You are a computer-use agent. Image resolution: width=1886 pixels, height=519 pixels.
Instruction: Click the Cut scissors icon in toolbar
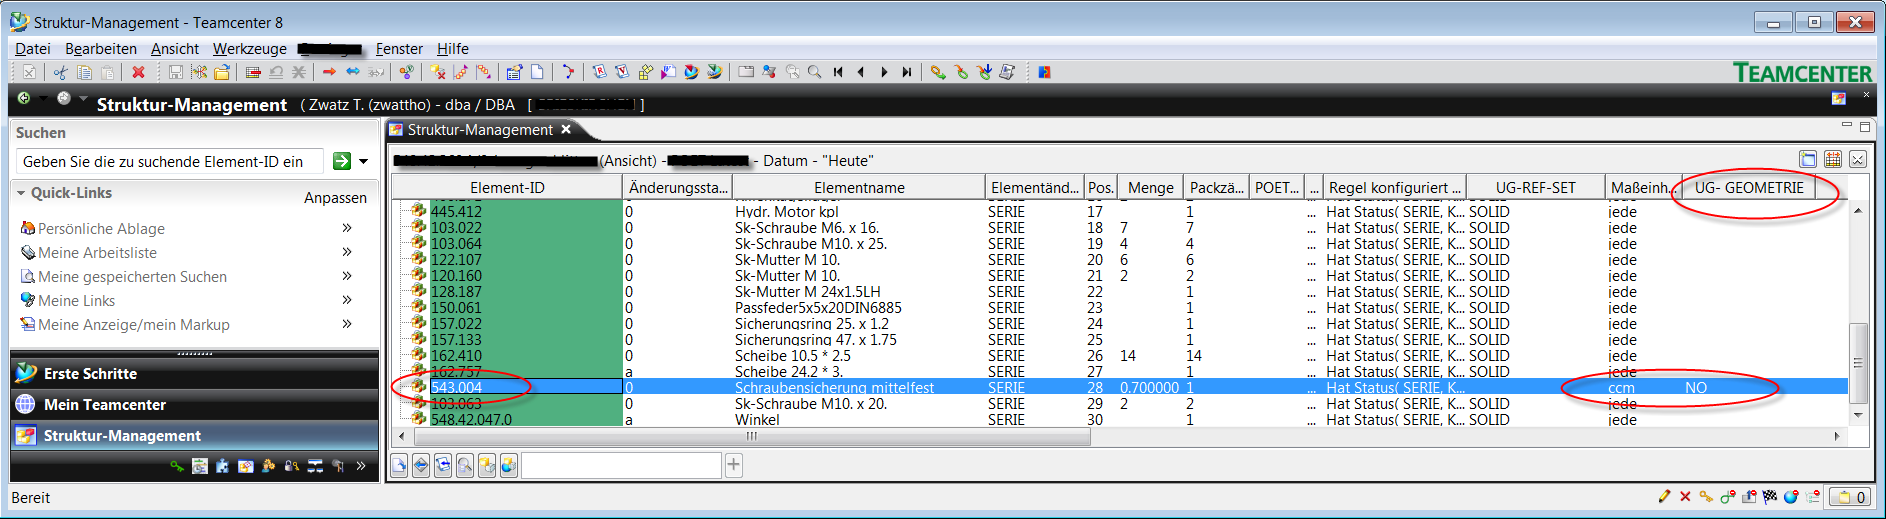(61, 72)
